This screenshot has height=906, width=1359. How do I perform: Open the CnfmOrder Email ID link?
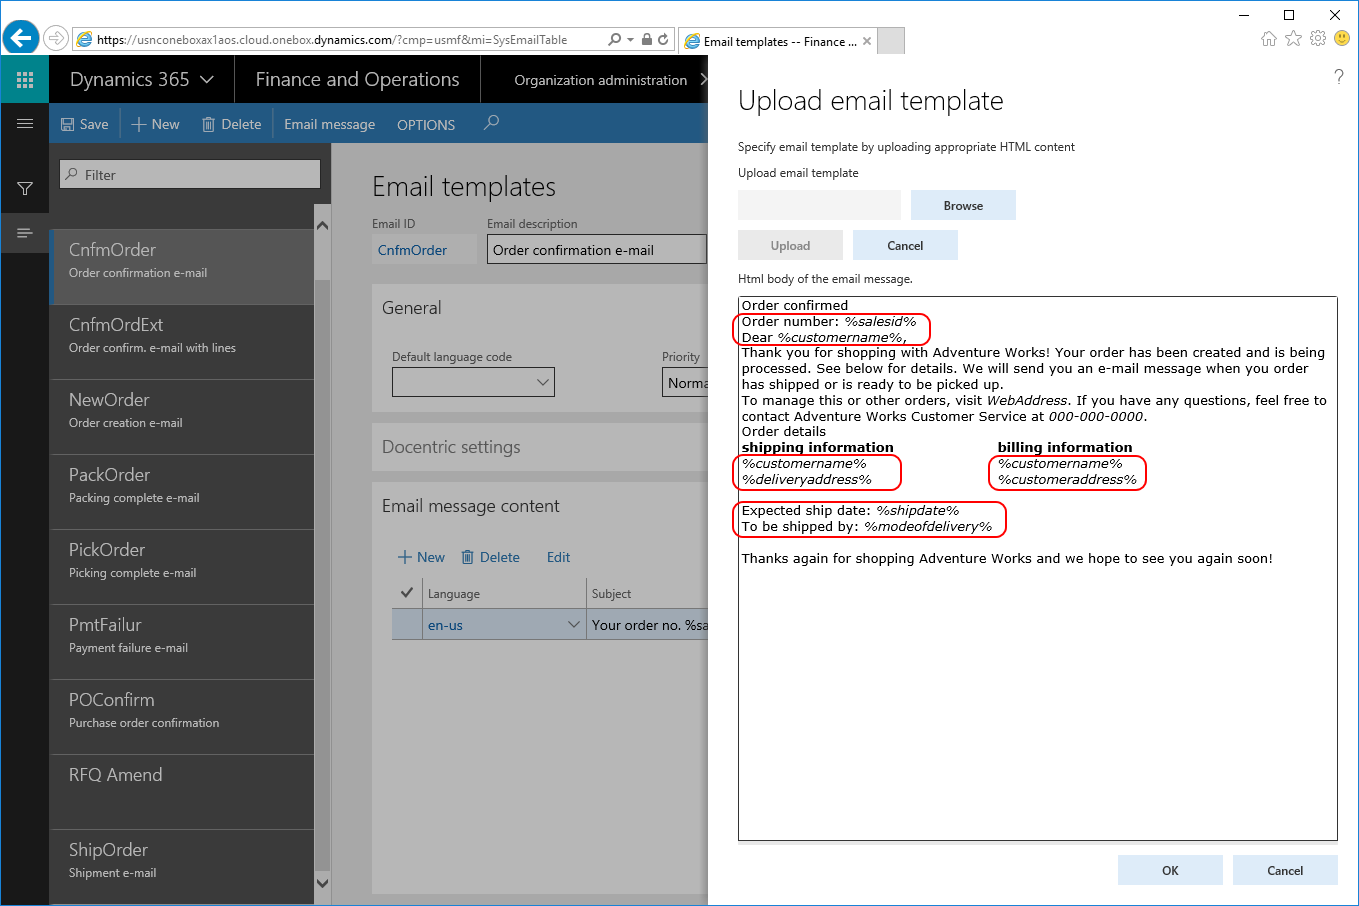[412, 250]
